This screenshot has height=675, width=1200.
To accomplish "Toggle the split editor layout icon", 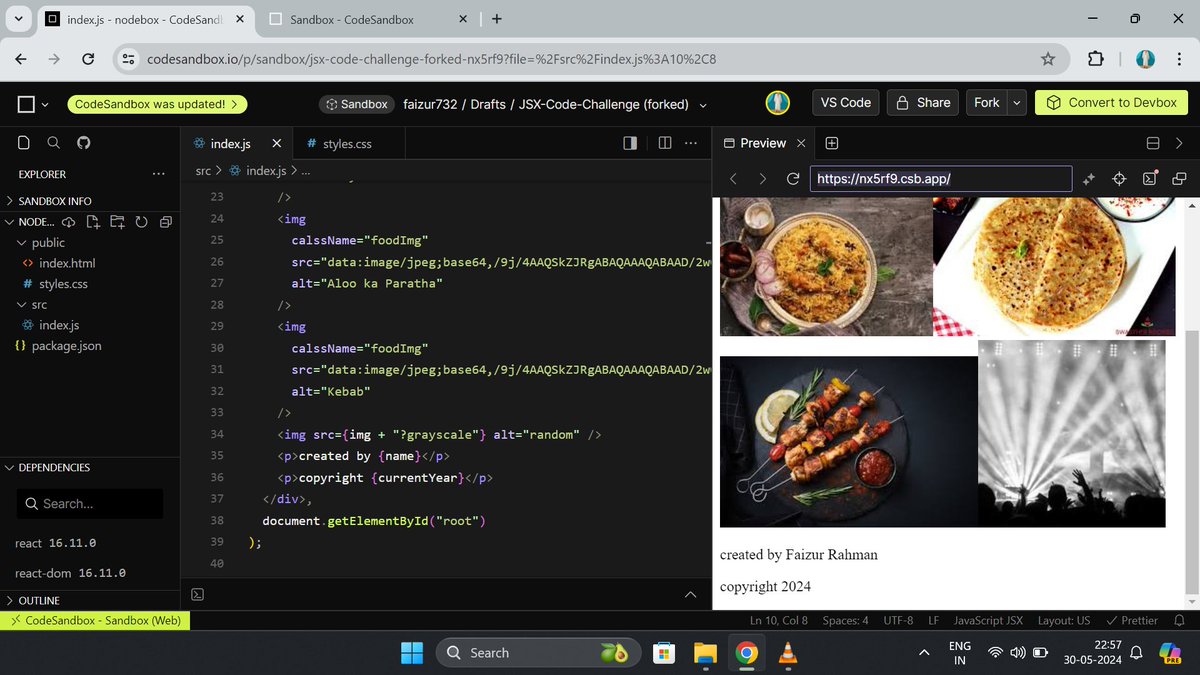I will pyautogui.click(x=665, y=142).
